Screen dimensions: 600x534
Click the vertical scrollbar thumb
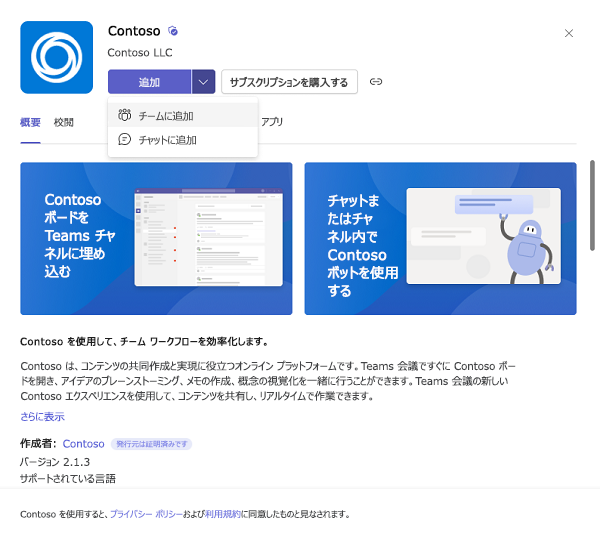pyautogui.click(x=592, y=205)
